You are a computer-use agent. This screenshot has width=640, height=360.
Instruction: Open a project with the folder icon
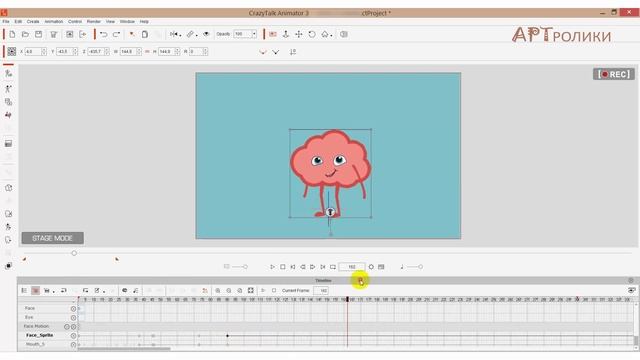tap(25, 35)
